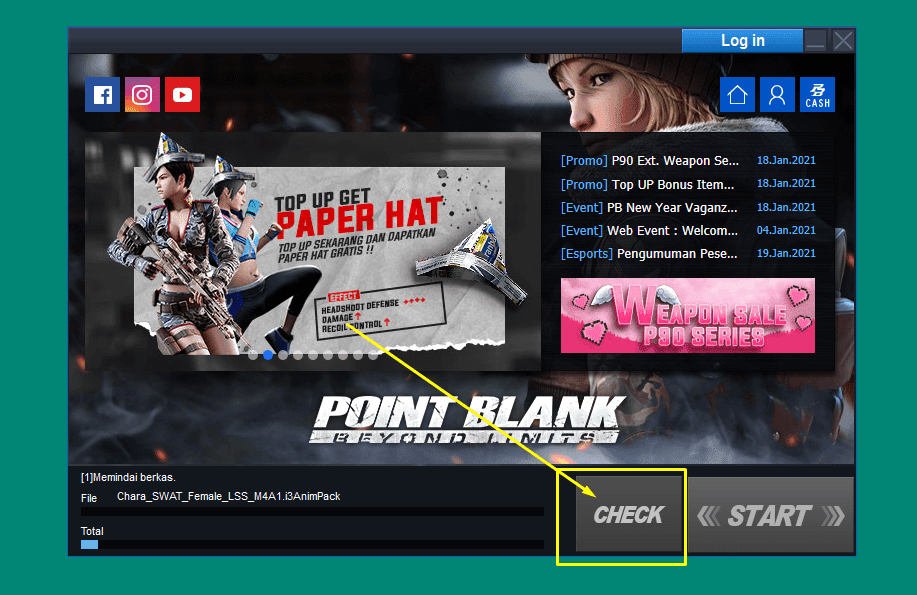This screenshot has width=917, height=595.
Task: Open the Weapon Sale P90 Series banner
Action: click(688, 315)
